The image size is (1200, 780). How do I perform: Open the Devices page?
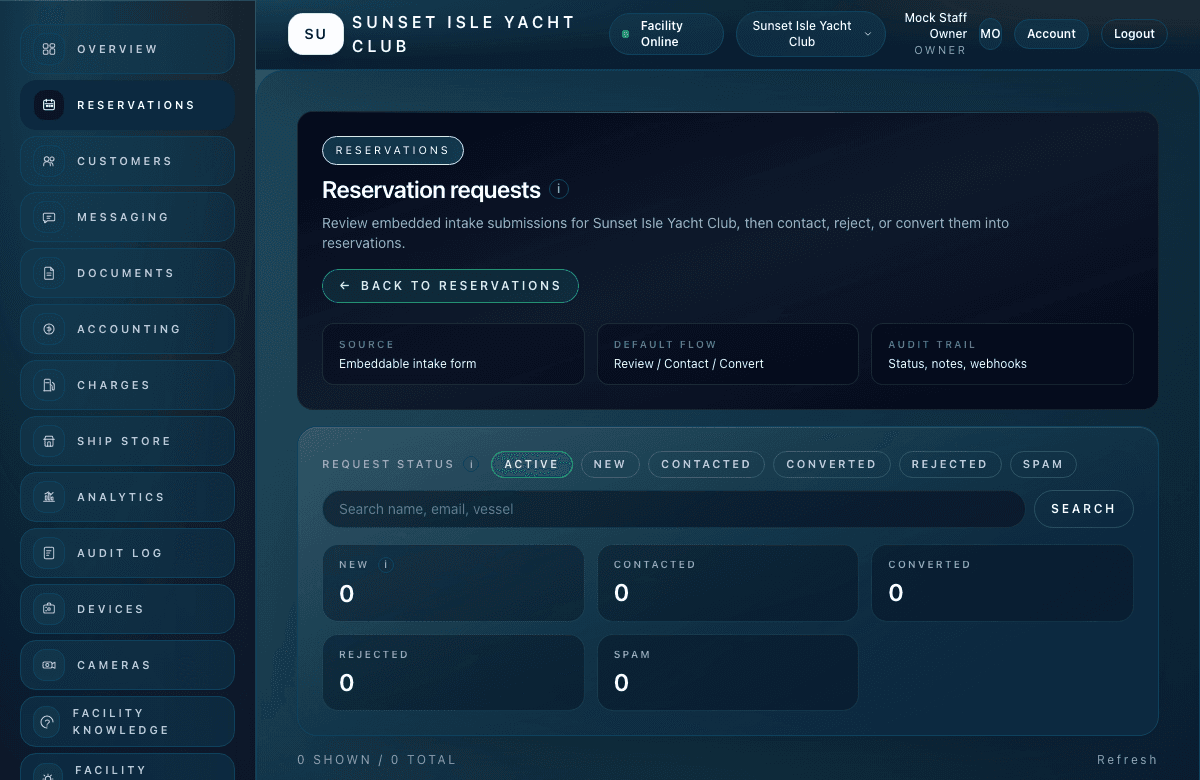127,609
